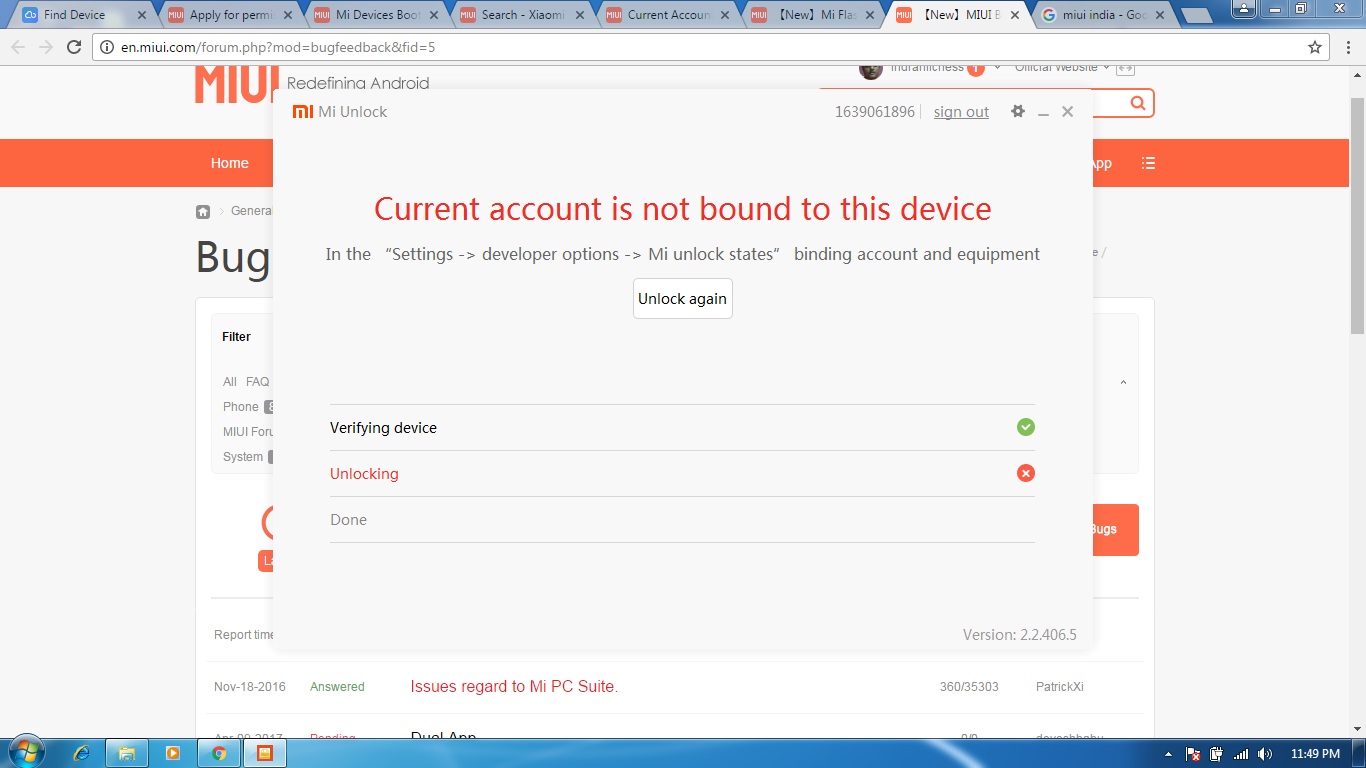The height and width of the screenshot is (768, 1366).
Task: Click the power battery tray icon
Action: click(1217, 754)
